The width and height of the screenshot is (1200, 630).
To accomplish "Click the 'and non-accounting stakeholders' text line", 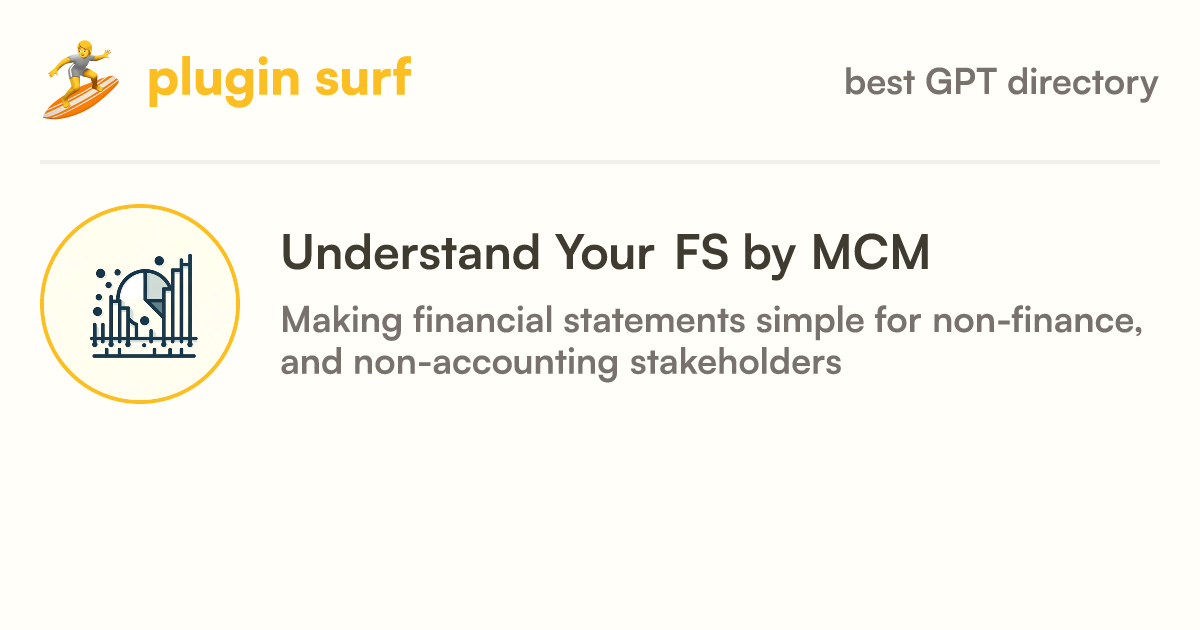I will [x=561, y=362].
